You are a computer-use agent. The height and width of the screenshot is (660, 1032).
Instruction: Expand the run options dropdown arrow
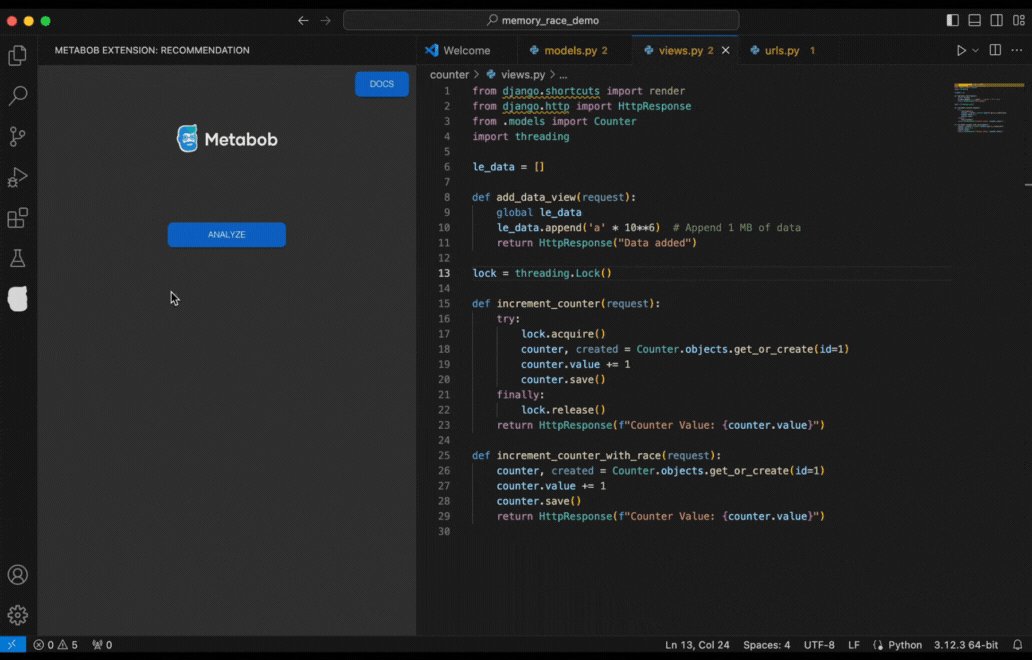[x=975, y=51]
